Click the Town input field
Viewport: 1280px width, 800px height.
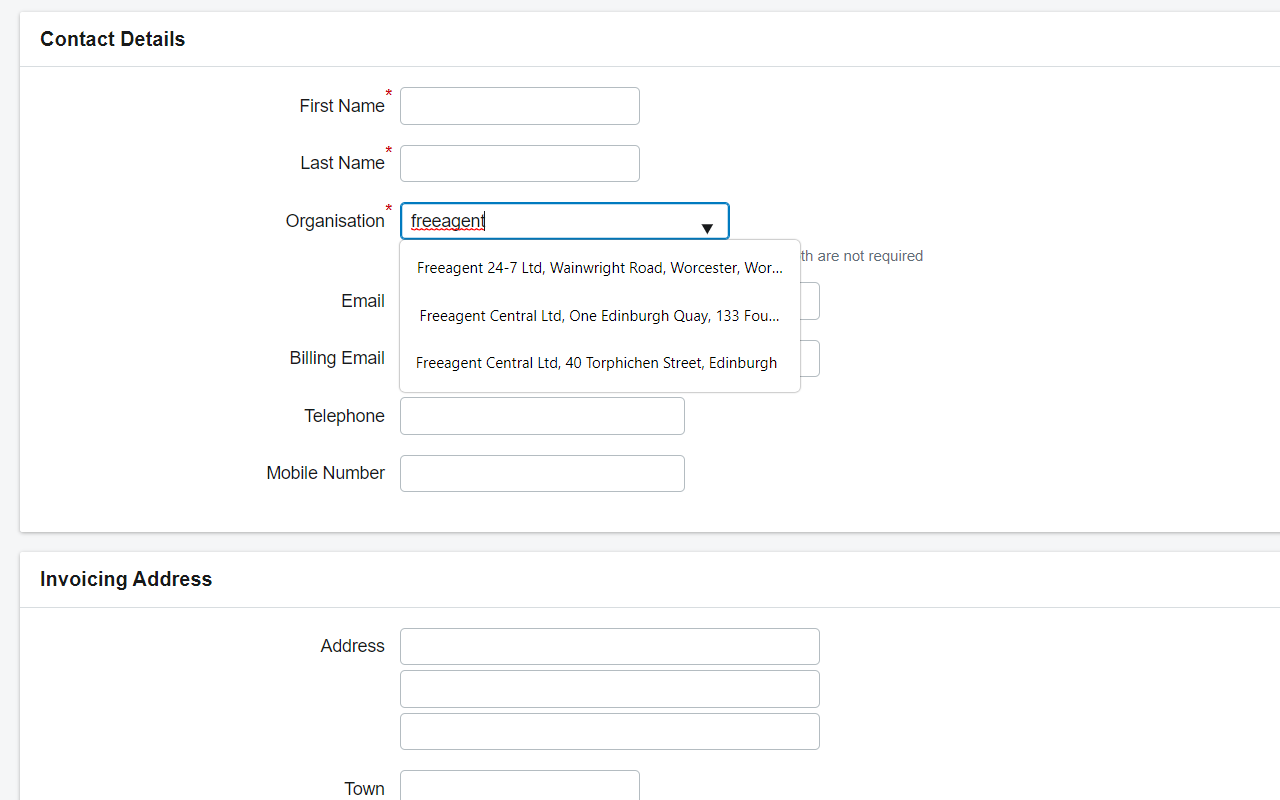[520, 786]
